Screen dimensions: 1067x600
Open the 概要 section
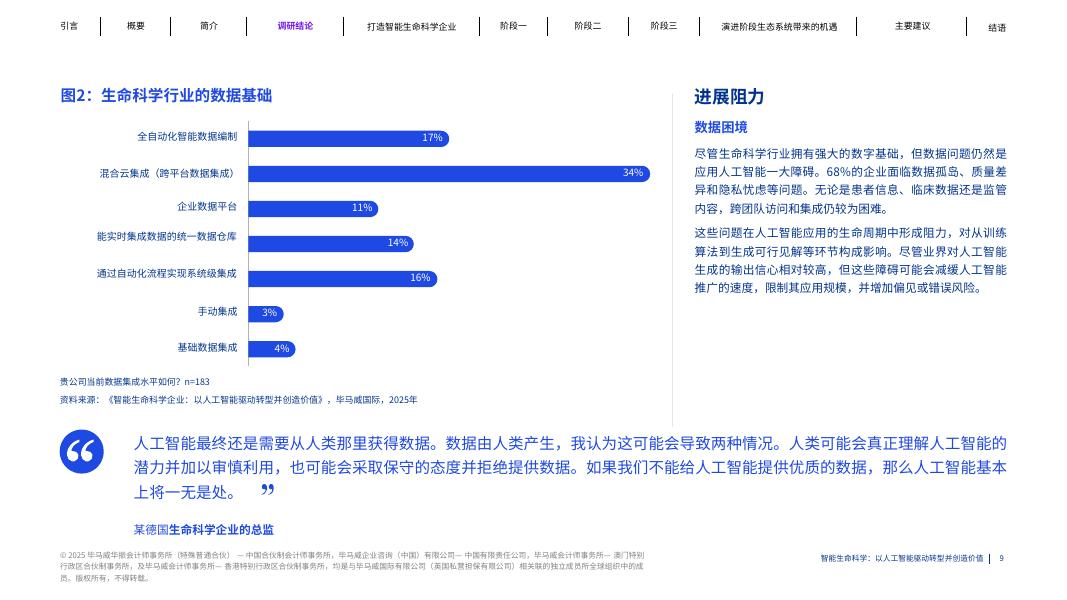coord(135,26)
